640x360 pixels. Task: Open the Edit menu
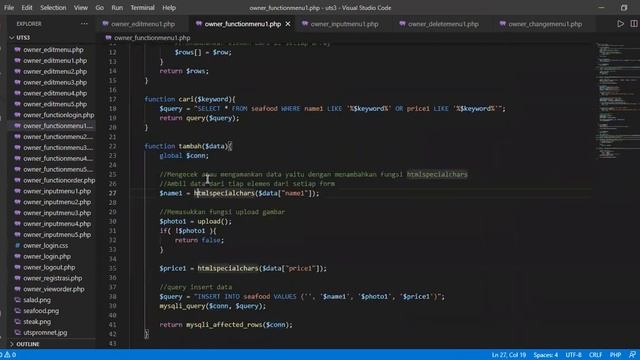pos(27,8)
